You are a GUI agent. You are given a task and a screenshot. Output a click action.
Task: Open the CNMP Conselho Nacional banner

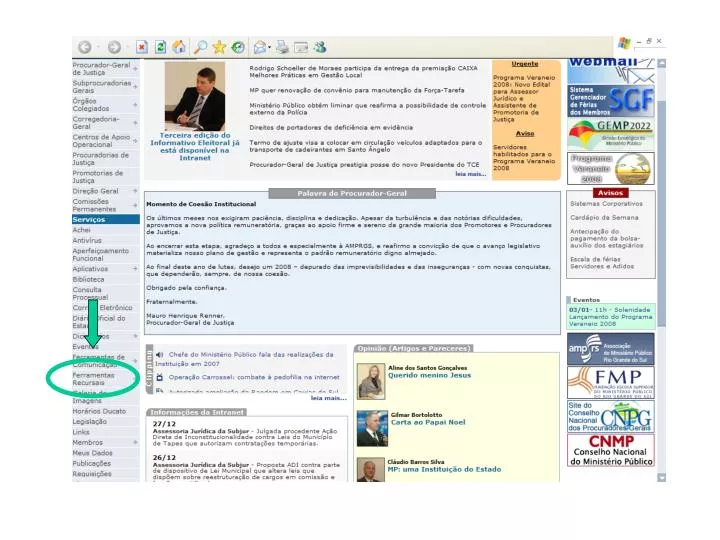(611, 450)
